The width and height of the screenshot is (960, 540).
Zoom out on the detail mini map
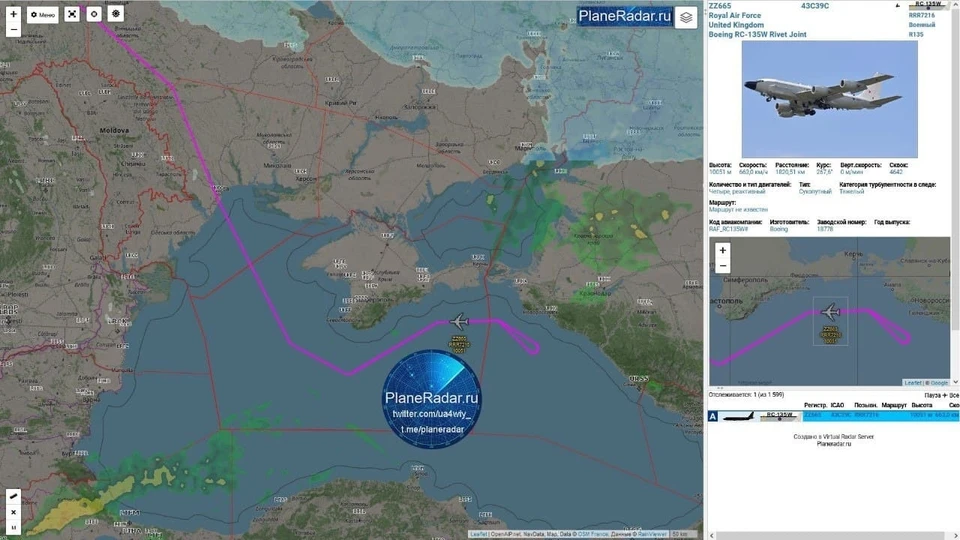pyautogui.click(x=722, y=266)
